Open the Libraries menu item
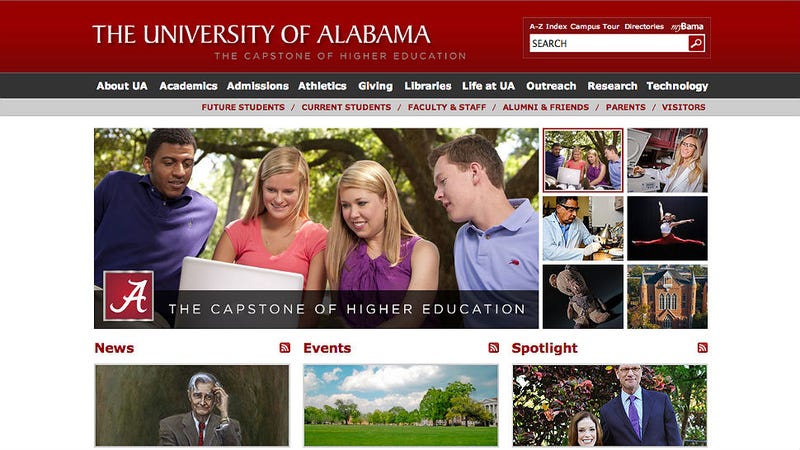The height and width of the screenshot is (450, 800). pos(428,86)
